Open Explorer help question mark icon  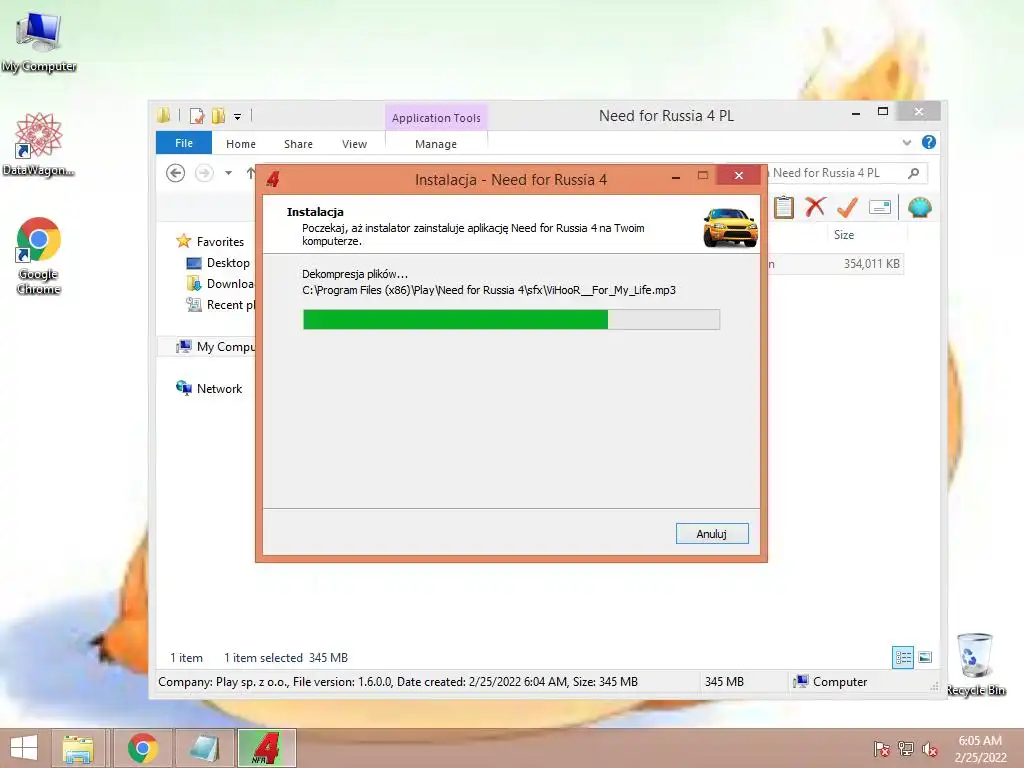click(929, 142)
